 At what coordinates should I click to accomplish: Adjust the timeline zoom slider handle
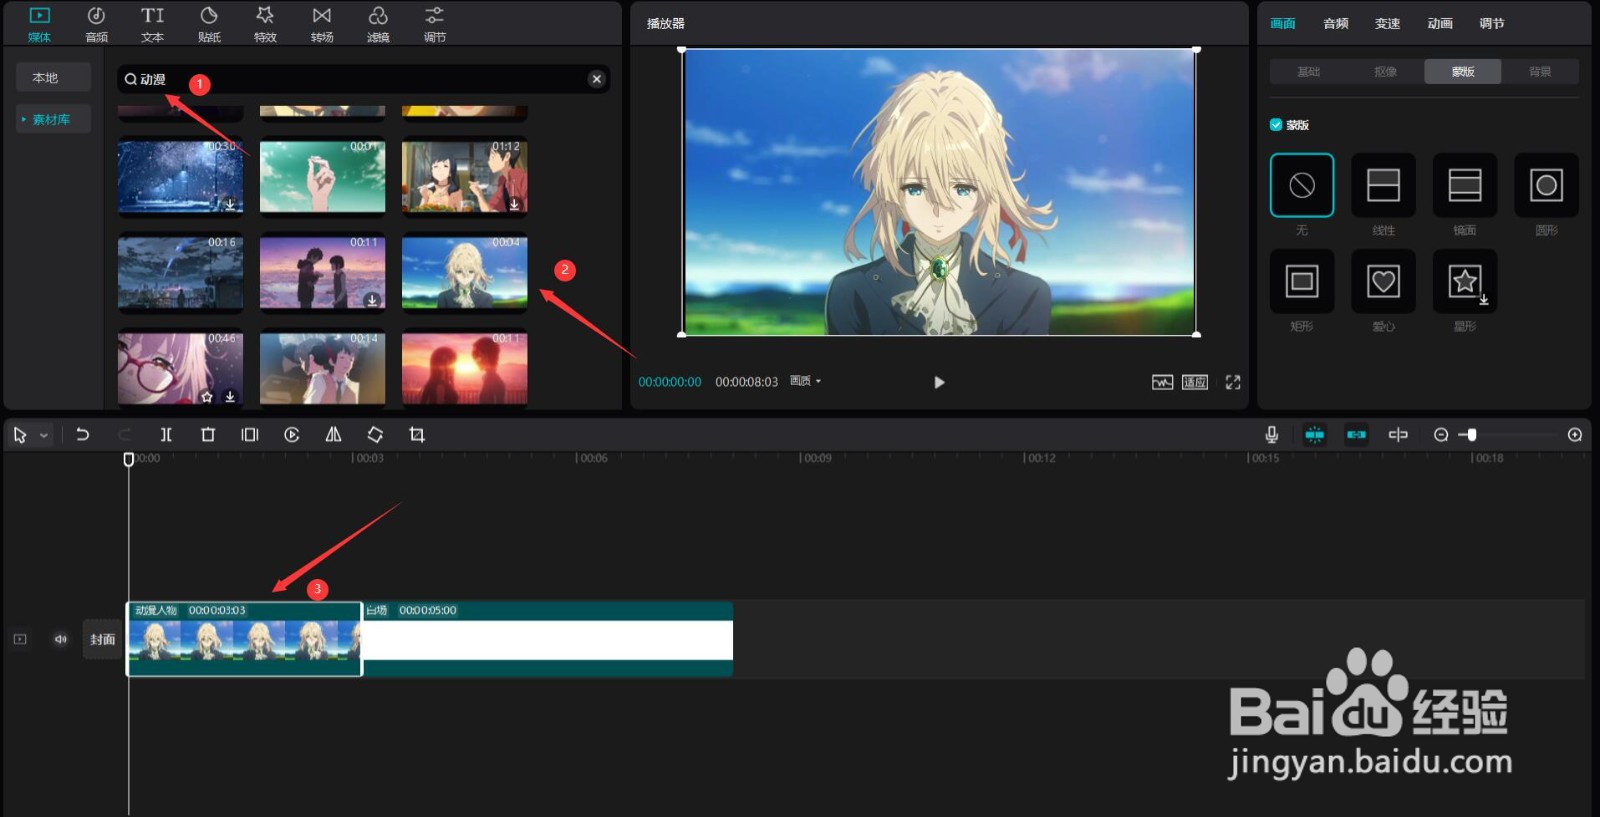1471,434
